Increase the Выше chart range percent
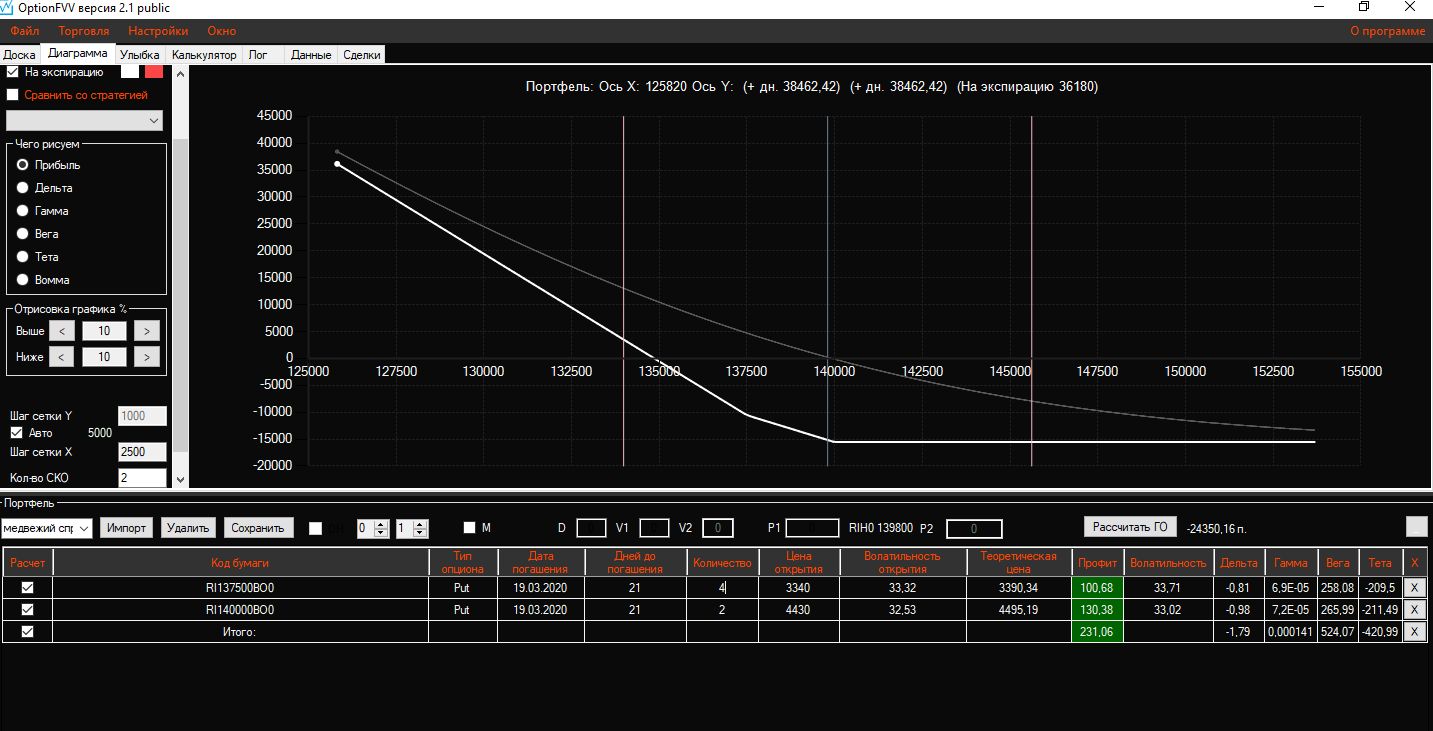 tap(146, 331)
